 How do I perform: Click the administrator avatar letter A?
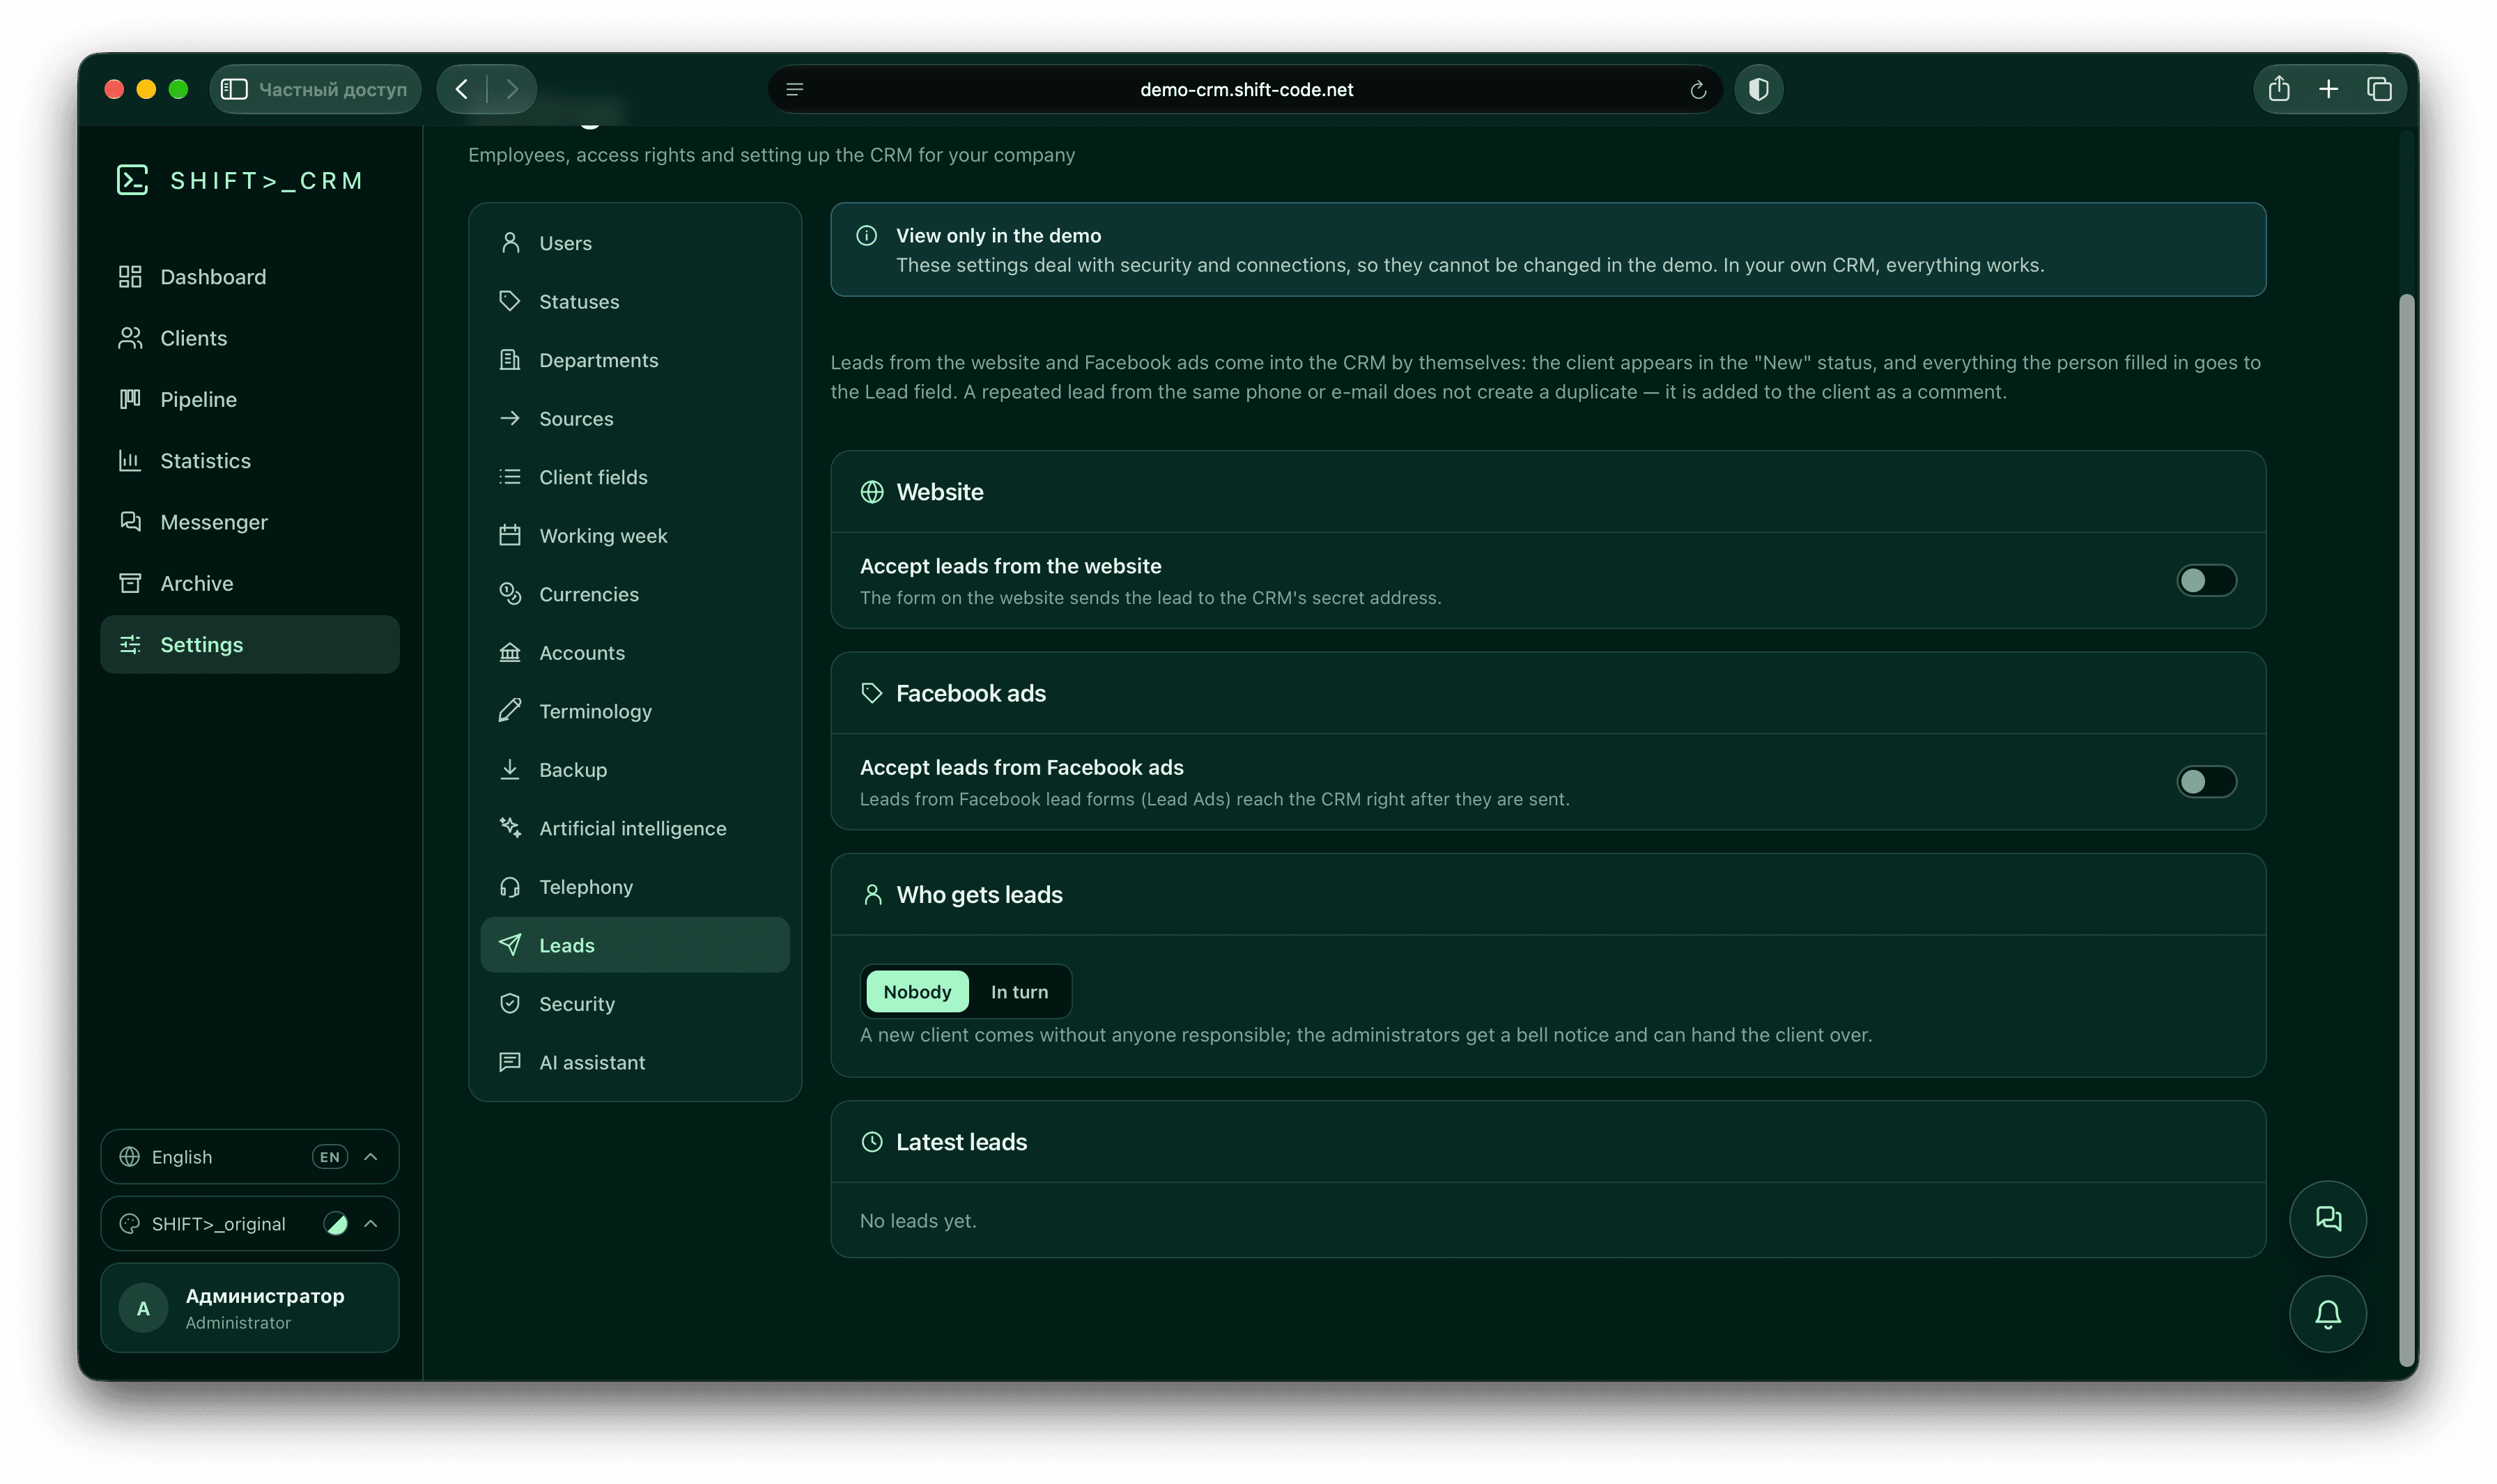(143, 1308)
